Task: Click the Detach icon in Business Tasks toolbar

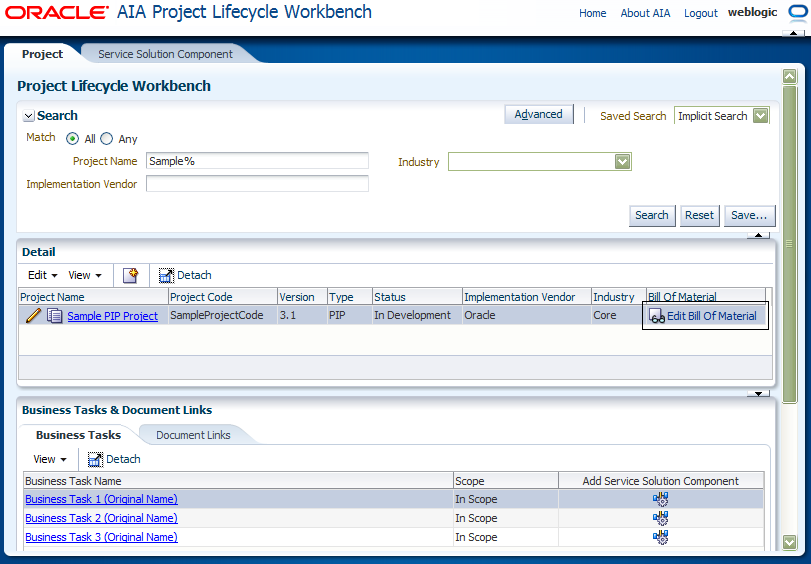Action: pyautogui.click(x=95, y=459)
